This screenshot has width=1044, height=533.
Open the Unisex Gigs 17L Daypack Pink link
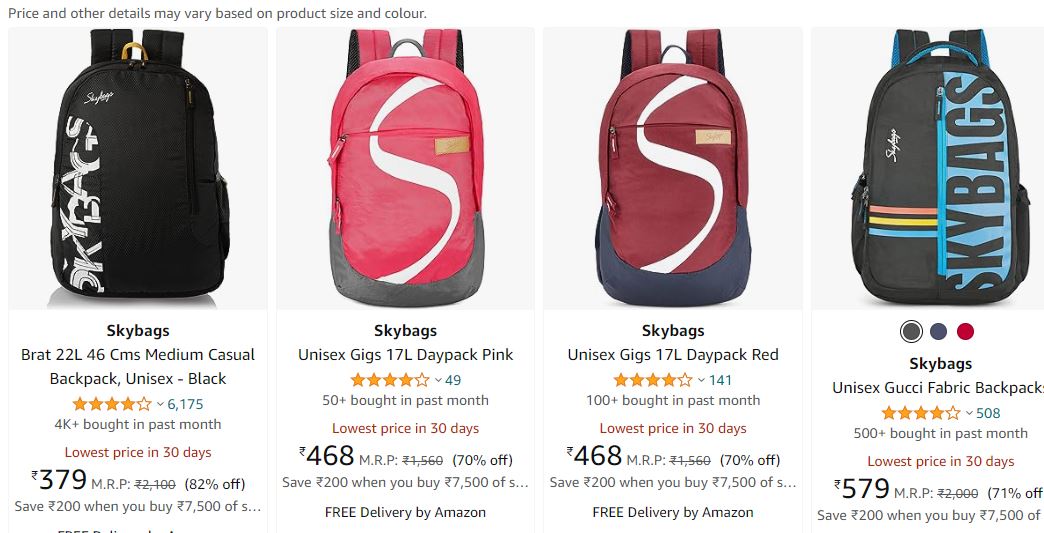pos(405,355)
